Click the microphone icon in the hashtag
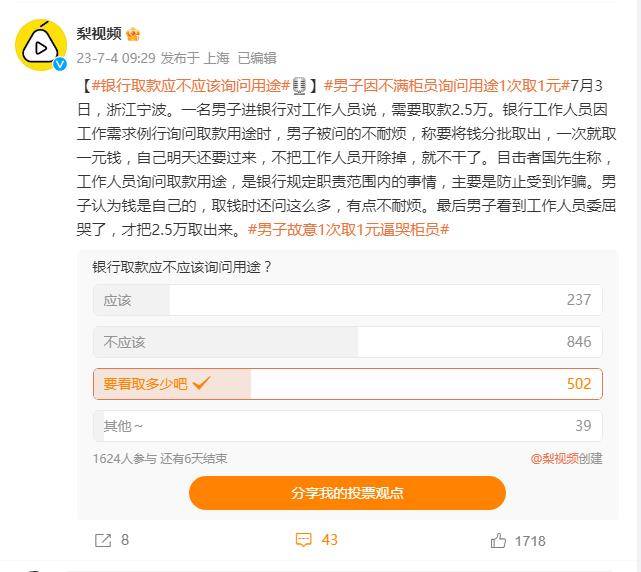 [x=299, y=86]
